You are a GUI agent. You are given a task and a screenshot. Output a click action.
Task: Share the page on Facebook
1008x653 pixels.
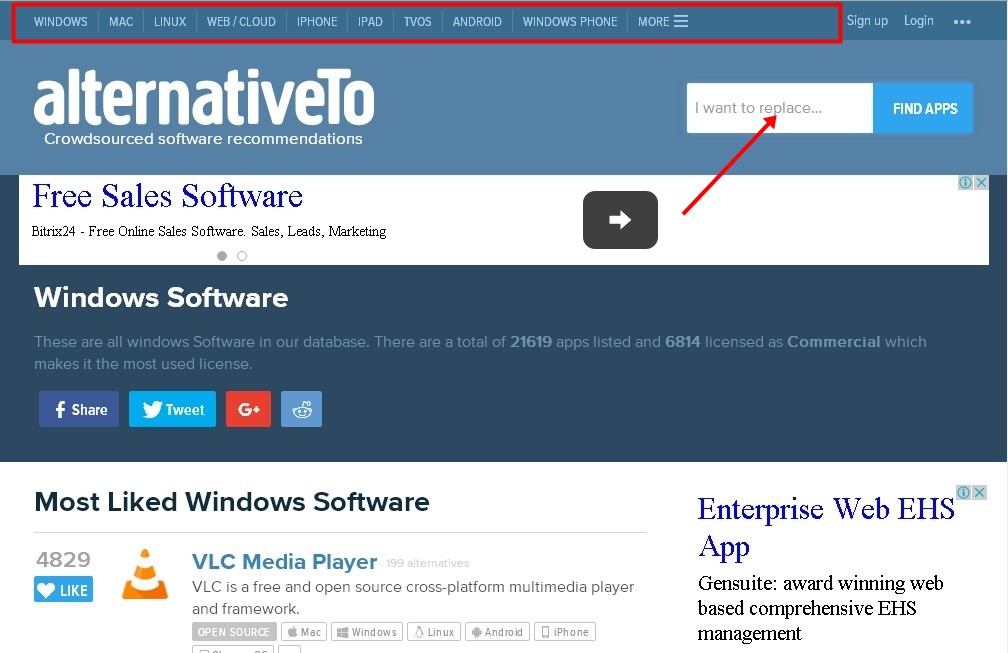coord(79,409)
